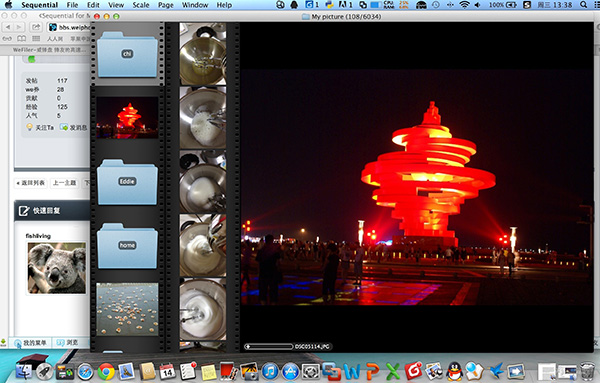
Task: Open the "chl" folder in the filmstrip
Action: (x=127, y=54)
